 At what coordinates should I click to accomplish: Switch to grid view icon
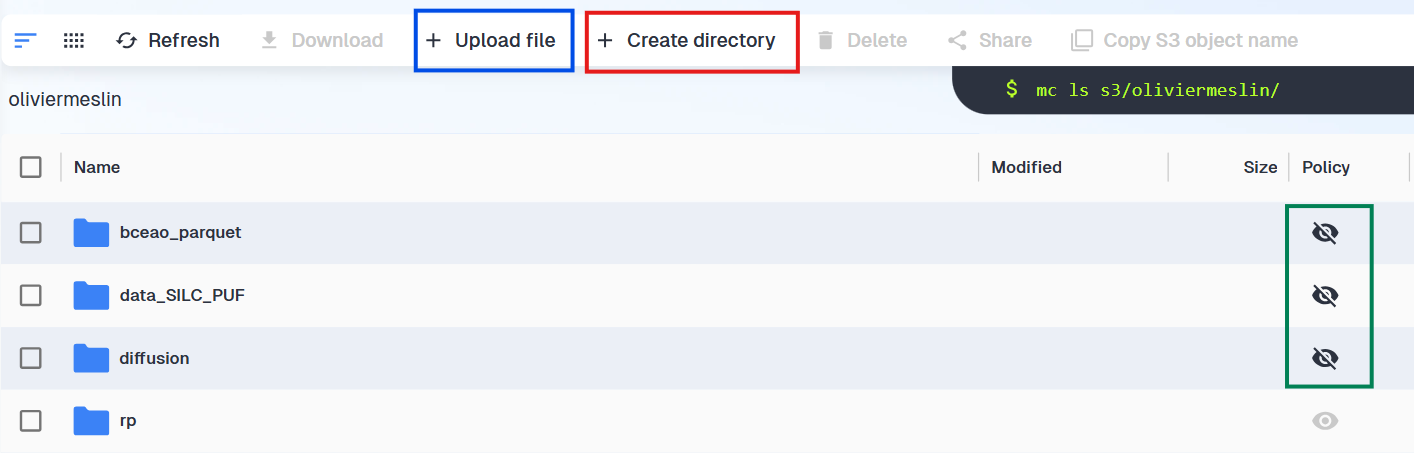coord(73,41)
